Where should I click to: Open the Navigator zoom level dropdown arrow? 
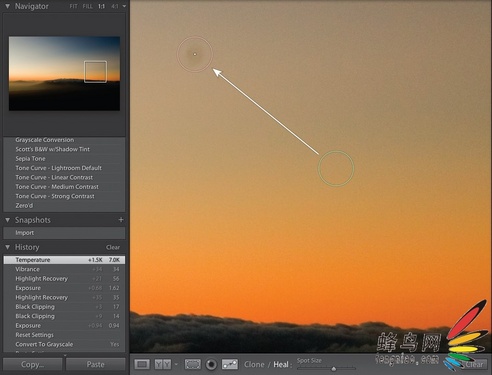pyautogui.click(x=124, y=6)
